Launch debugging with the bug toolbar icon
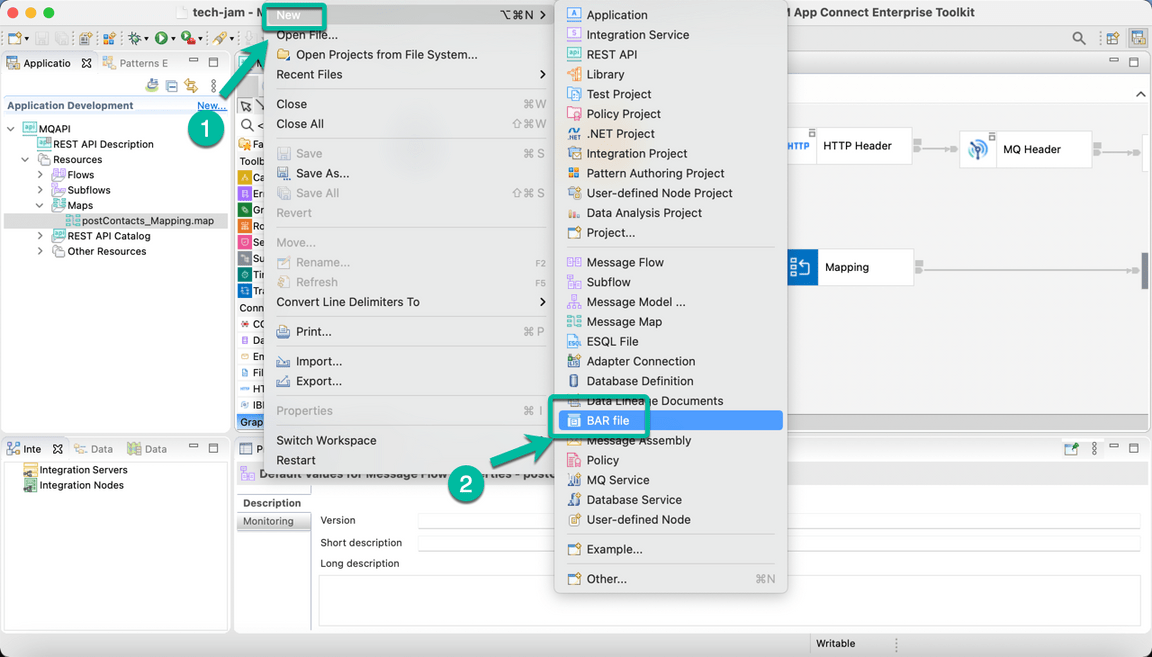 click(135, 37)
